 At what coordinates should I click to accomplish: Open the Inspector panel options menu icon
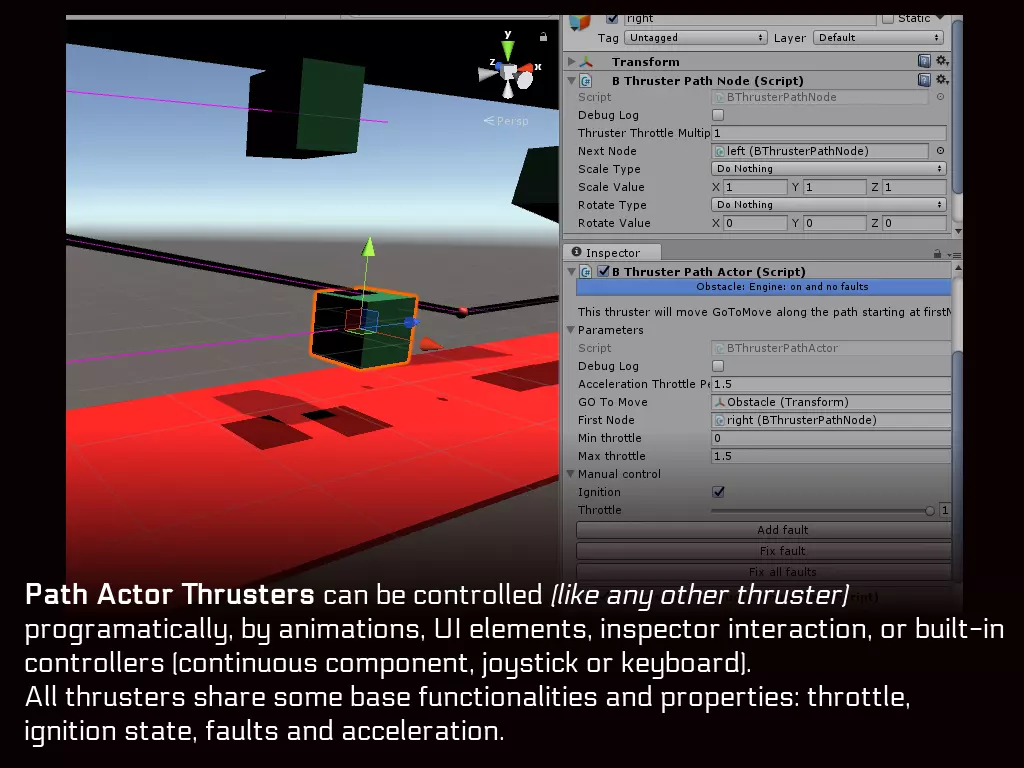pyautogui.click(x=954, y=255)
